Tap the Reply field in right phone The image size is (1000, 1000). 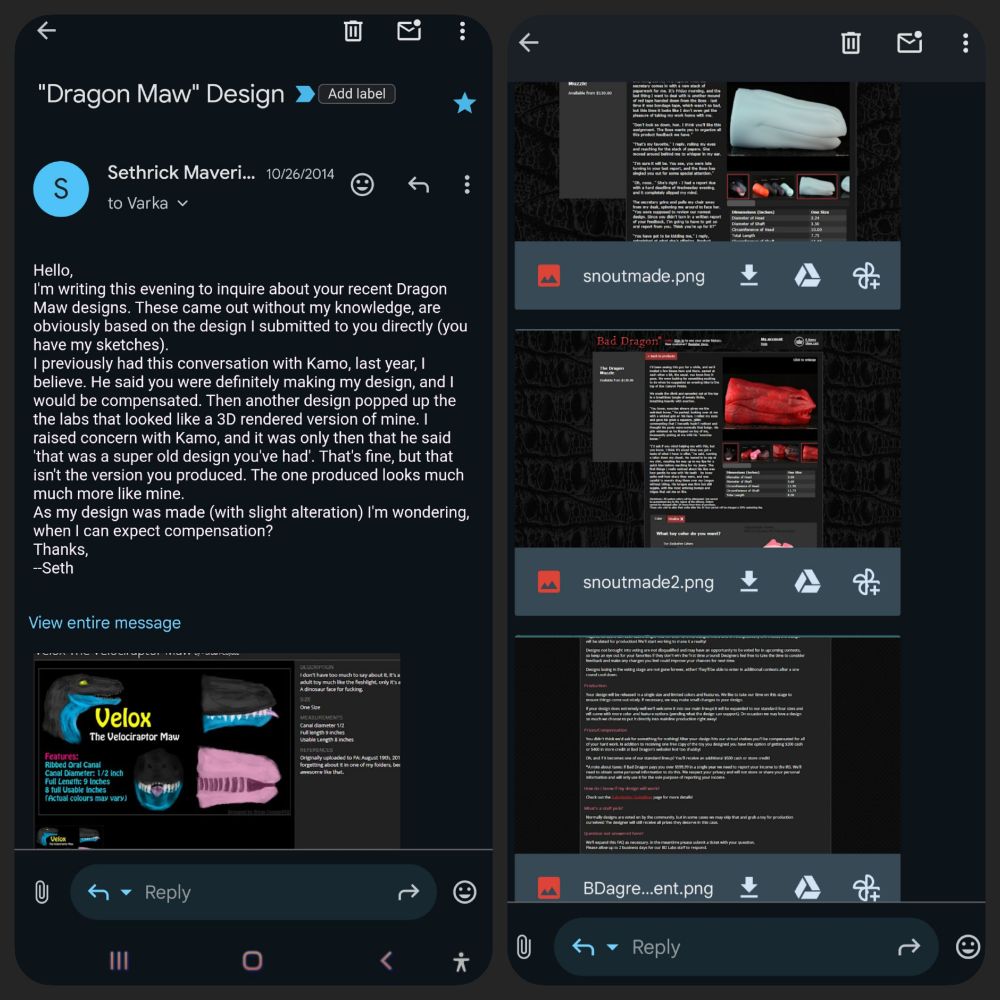pyautogui.click(x=746, y=947)
